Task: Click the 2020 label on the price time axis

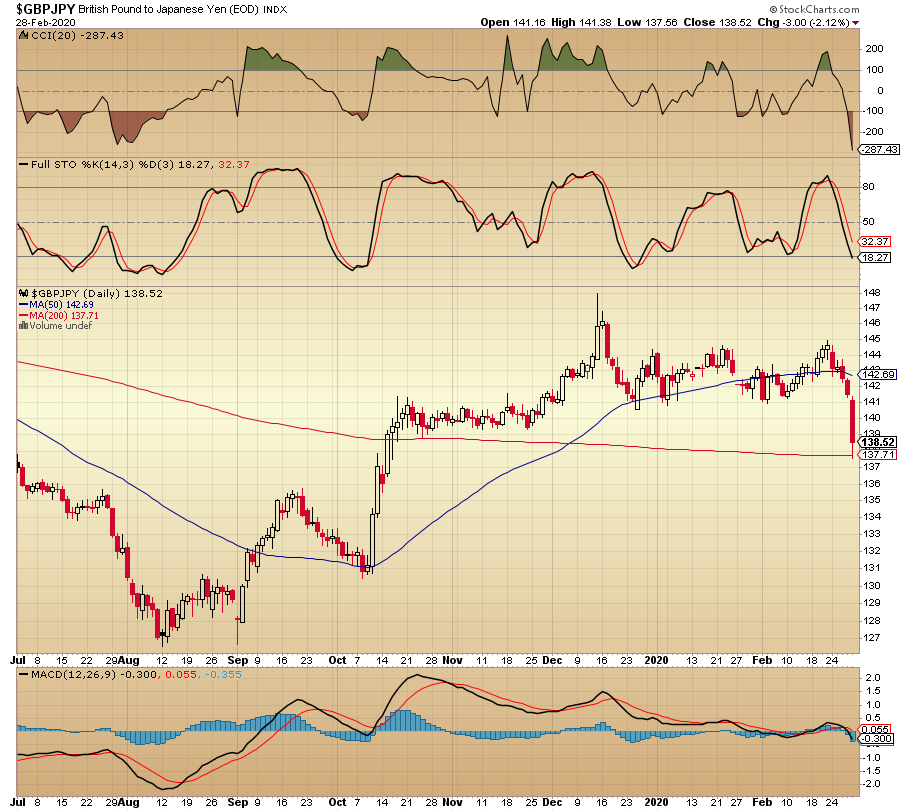Action: click(x=656, y=660)
